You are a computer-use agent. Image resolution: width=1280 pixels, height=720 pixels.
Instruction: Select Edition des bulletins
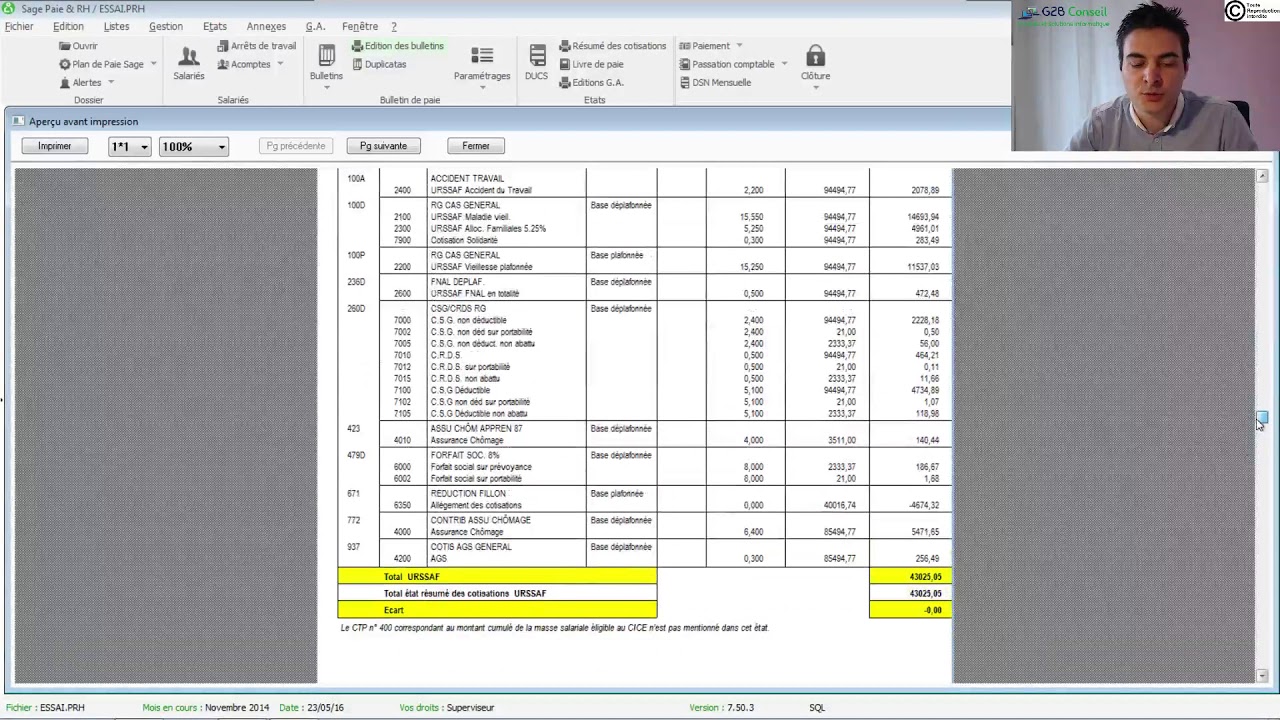(397, 46)
